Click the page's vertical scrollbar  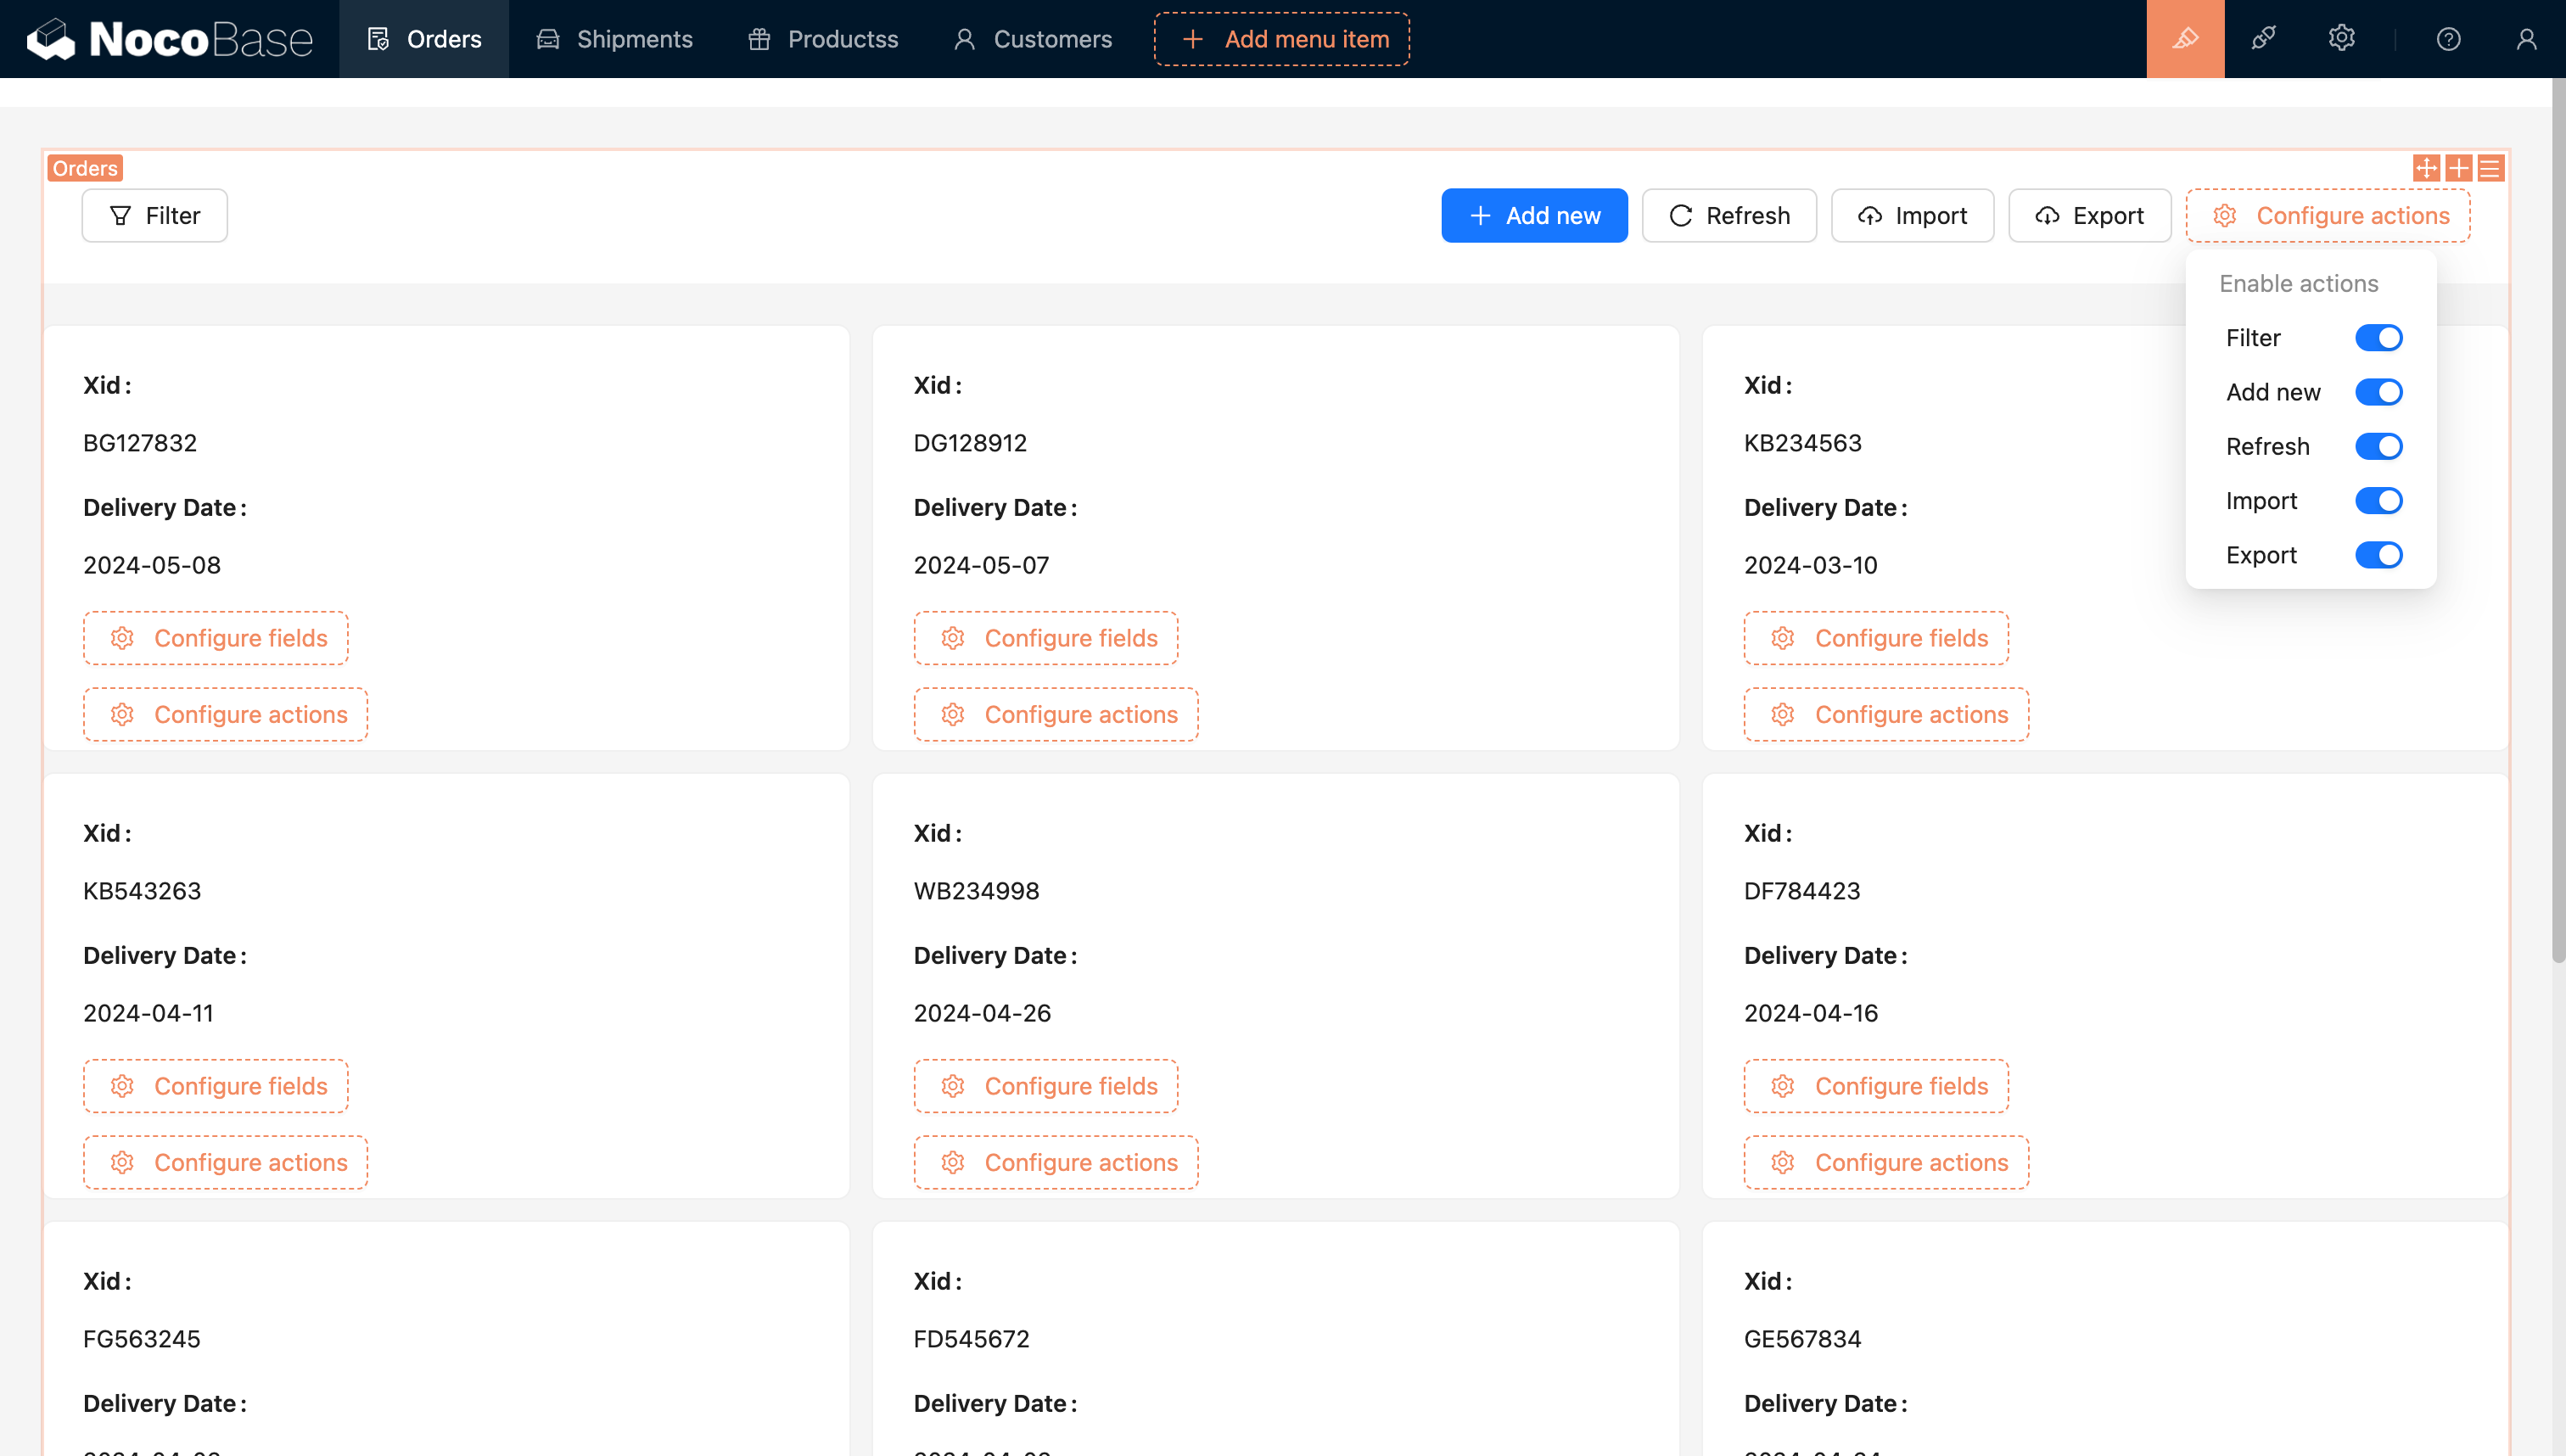coord(2558,520)
